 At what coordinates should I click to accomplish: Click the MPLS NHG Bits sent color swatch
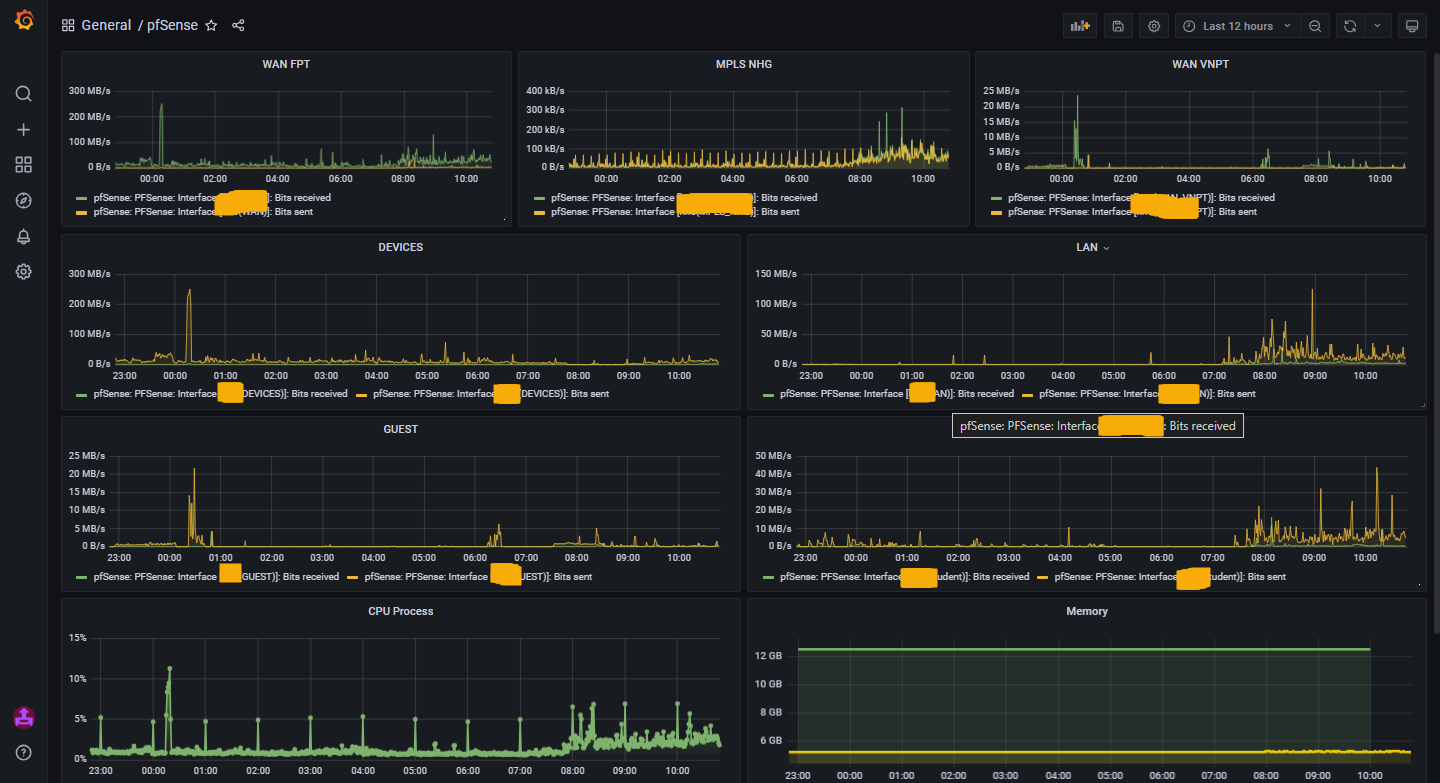click(x=541, y=212)
